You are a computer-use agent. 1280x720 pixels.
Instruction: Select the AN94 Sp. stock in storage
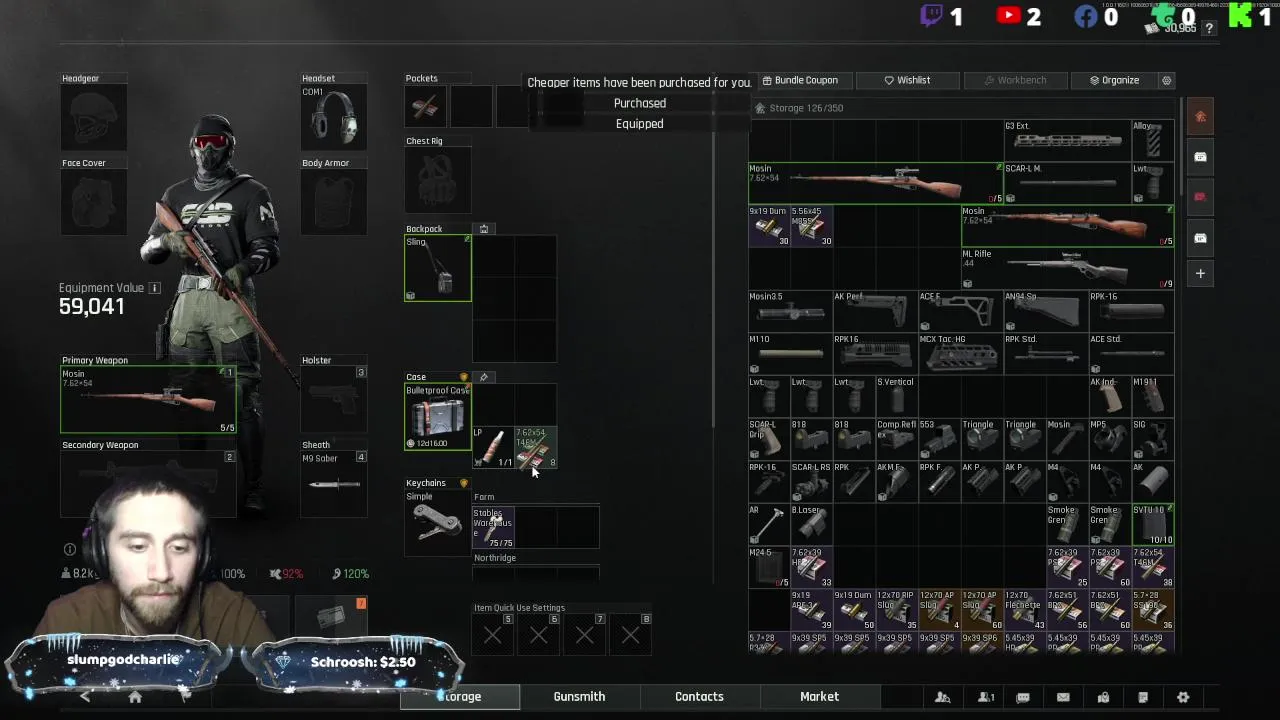[1045, 311]
